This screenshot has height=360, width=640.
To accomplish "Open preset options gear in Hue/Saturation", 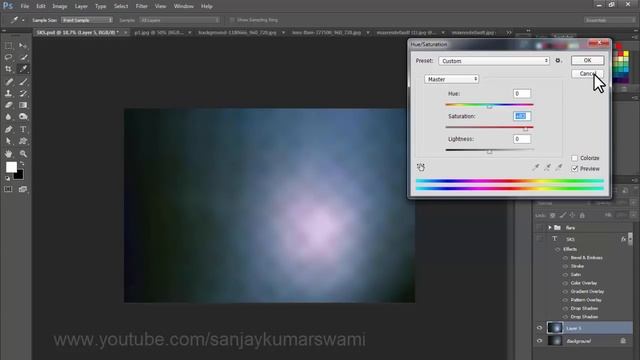I will click(558, 60).
